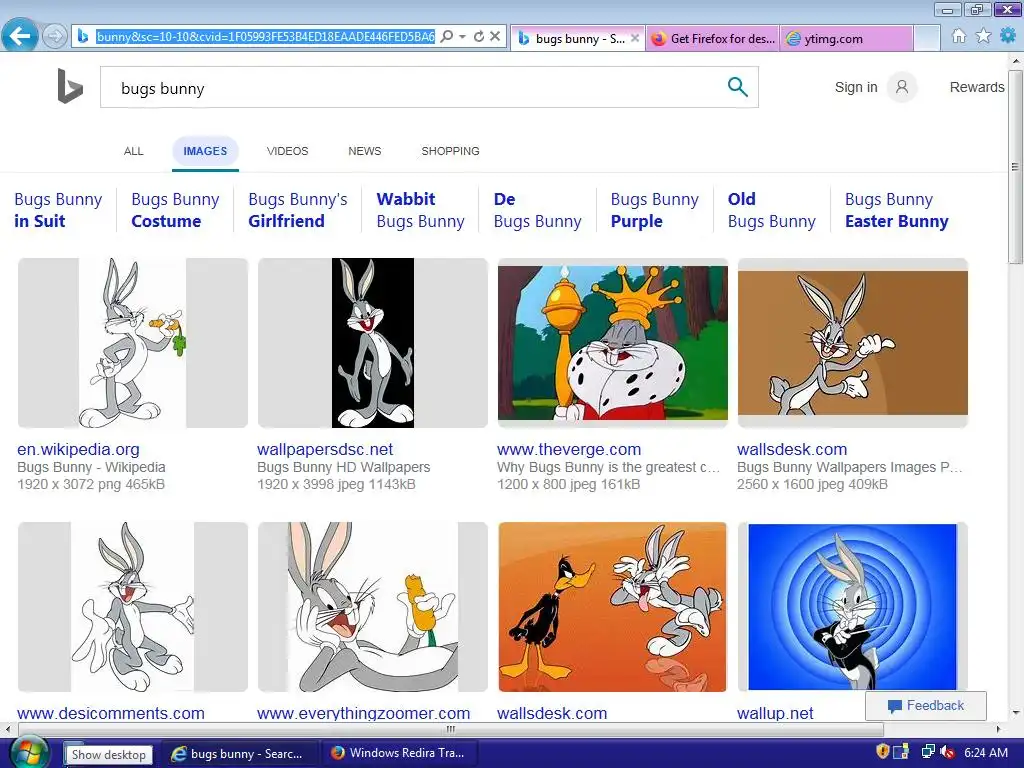This screenshot has height=768, width=1024.
Task: Open blue rings tuxedo Bugs Bunny thumbnail
Action: click(853, 607)
